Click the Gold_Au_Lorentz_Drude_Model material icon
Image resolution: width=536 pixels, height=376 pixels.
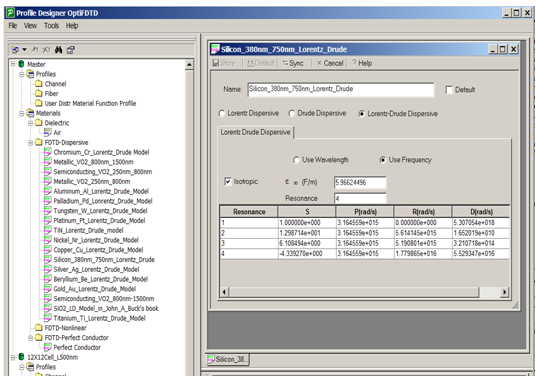click(x=48, y=289)
